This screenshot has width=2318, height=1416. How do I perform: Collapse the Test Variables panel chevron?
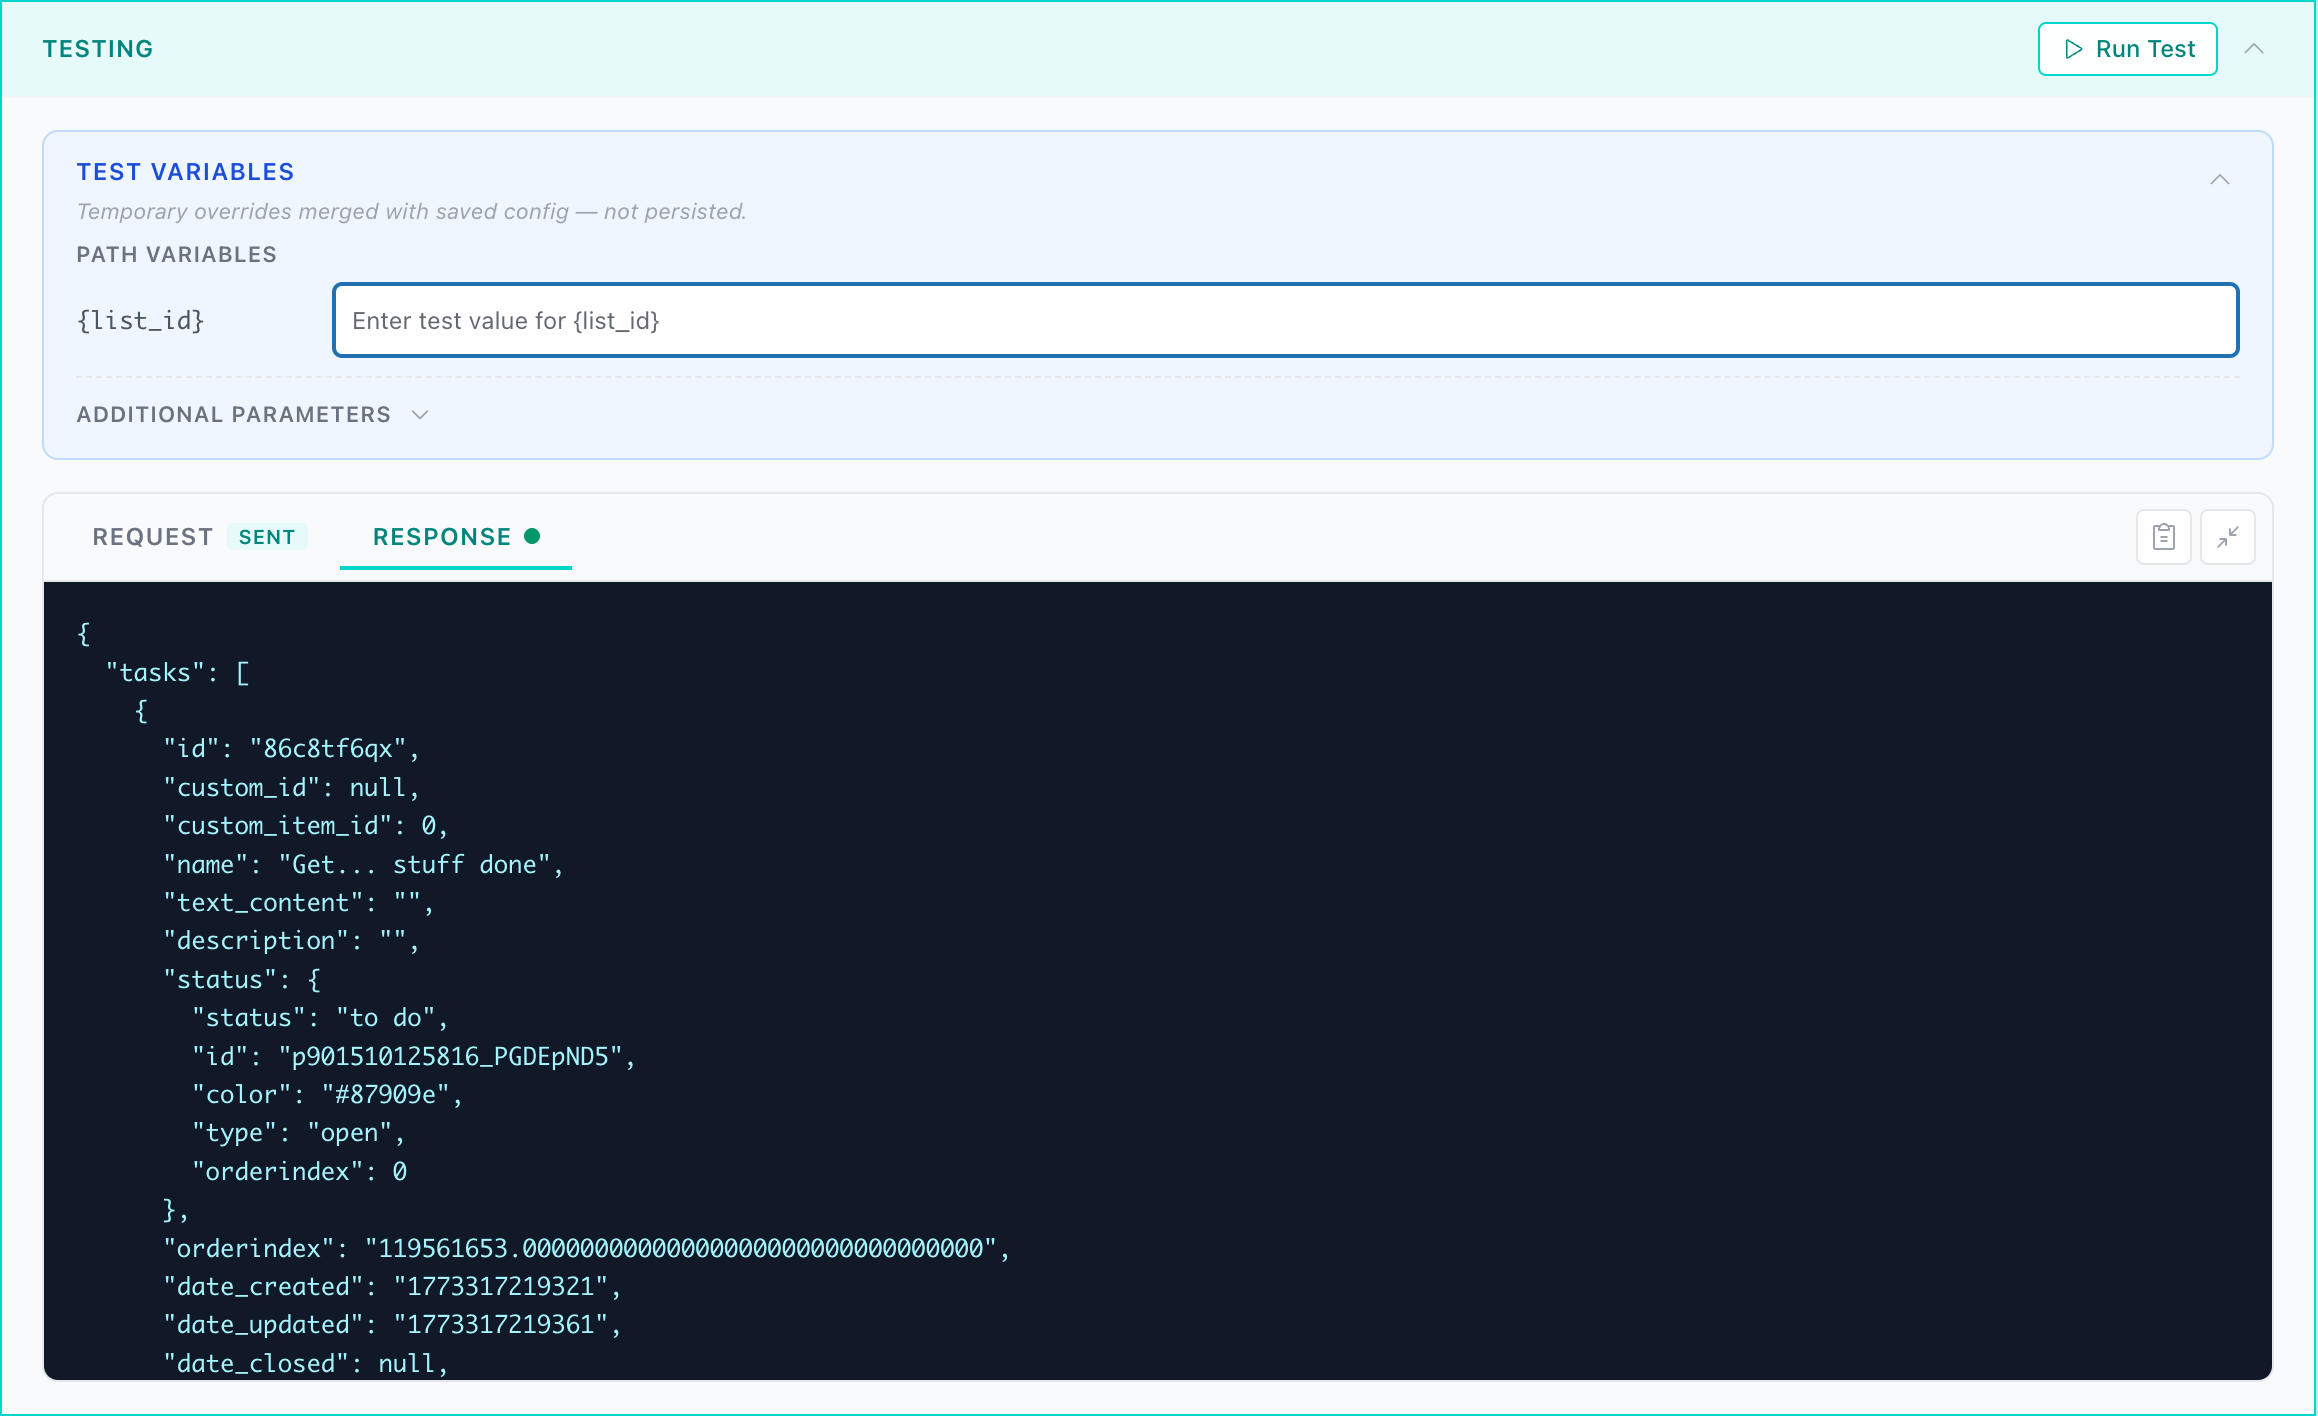pyautogui.click(x=2219, y=180)
